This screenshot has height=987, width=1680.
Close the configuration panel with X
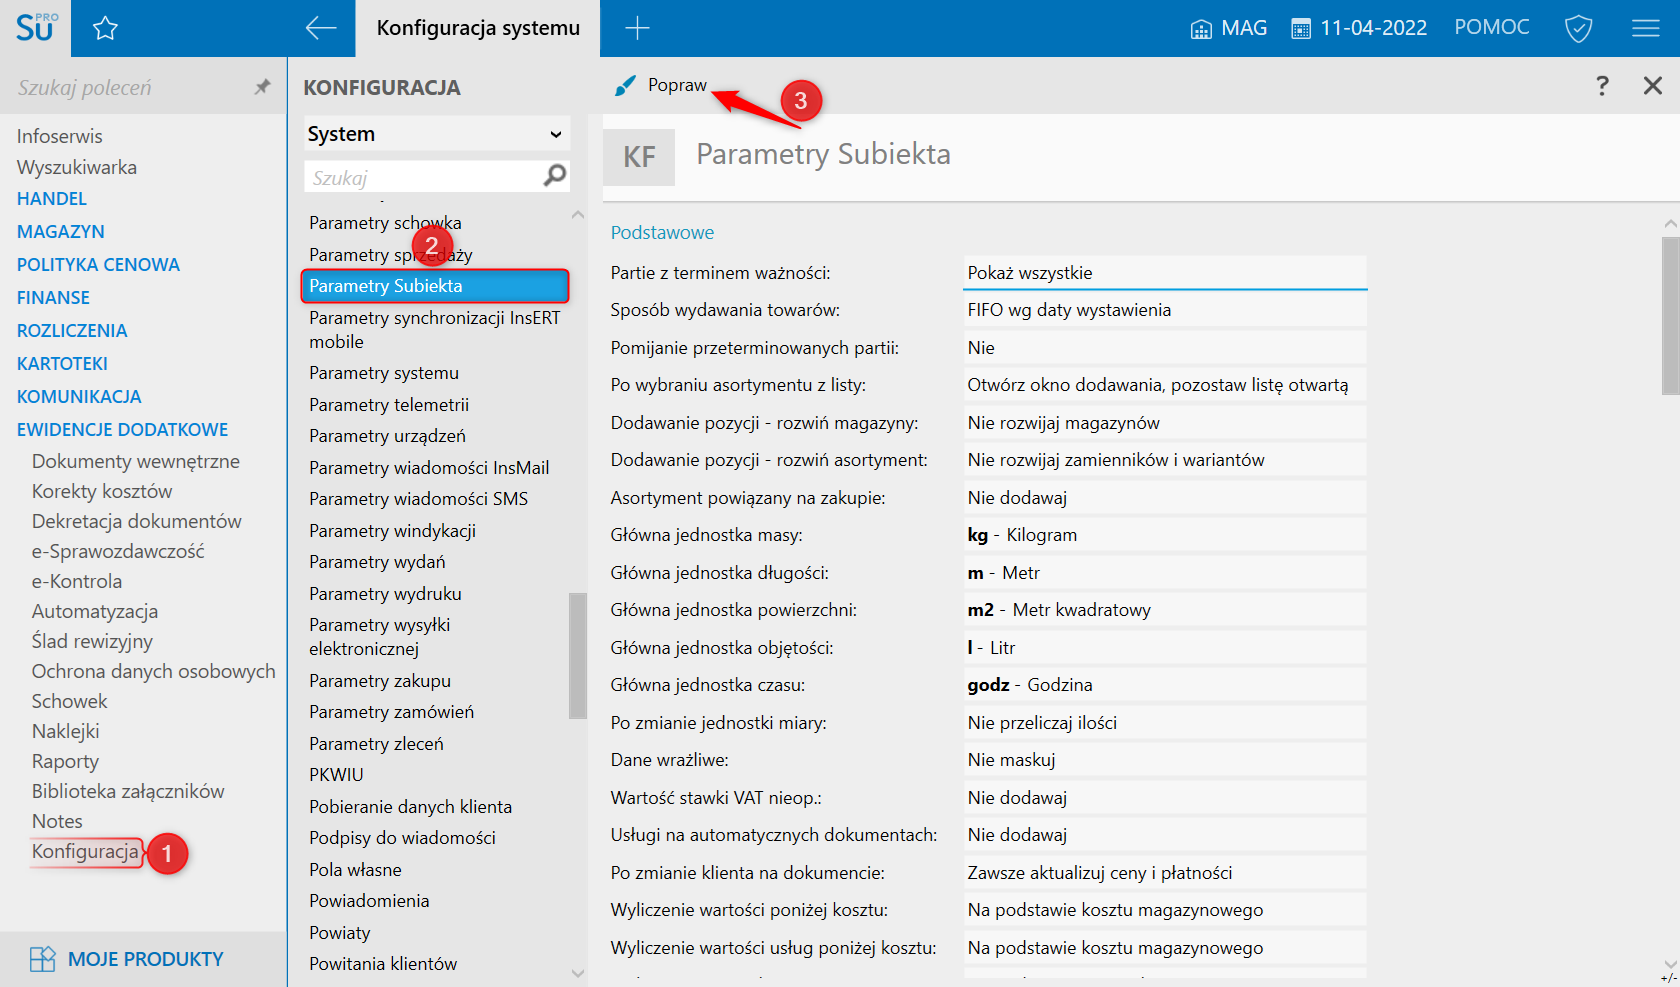click(1653, 86)
